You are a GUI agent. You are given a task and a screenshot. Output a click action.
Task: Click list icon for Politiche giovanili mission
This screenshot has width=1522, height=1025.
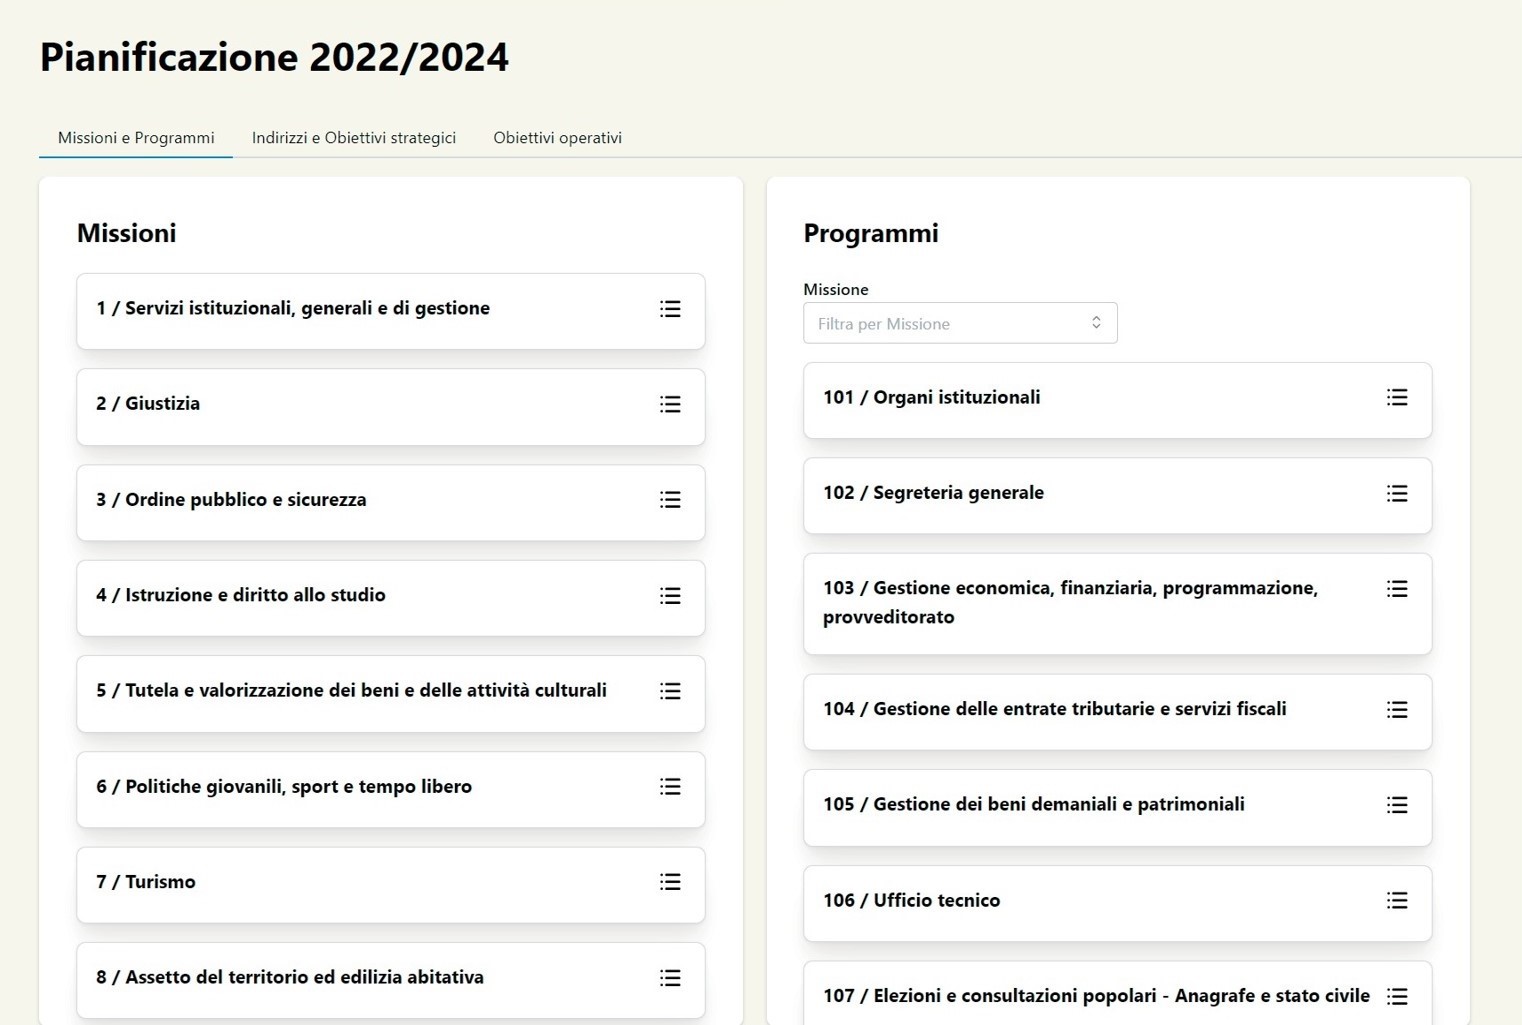[x=670, y=787]
